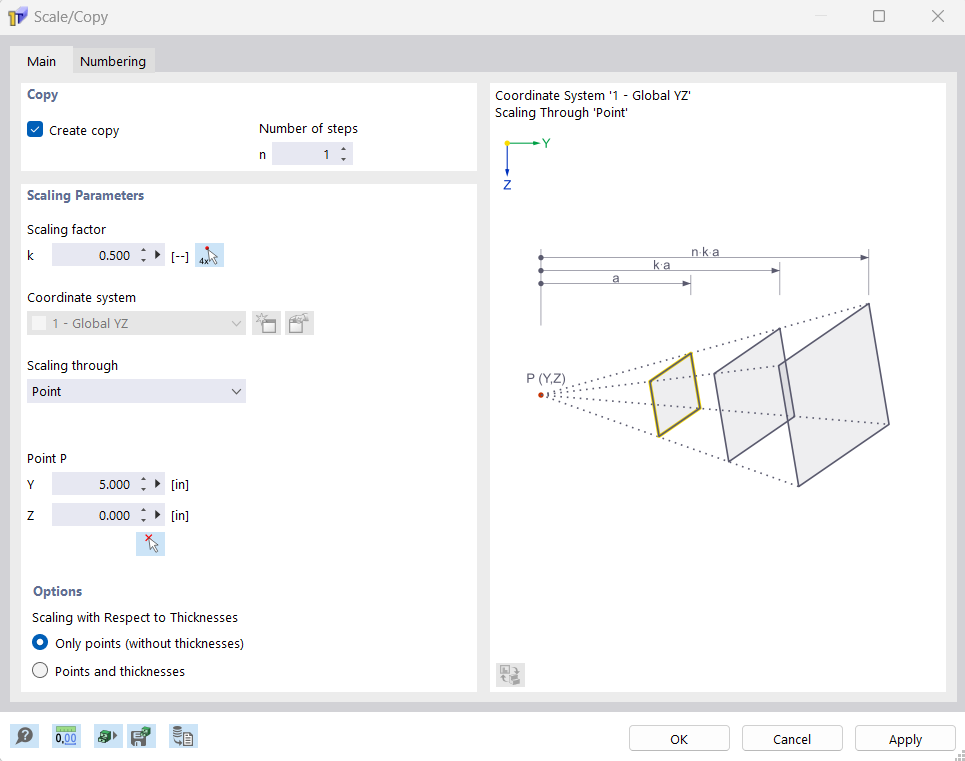Select Points and thicknesses option
The image size is (965, 761).
click(x=40, y=671)
